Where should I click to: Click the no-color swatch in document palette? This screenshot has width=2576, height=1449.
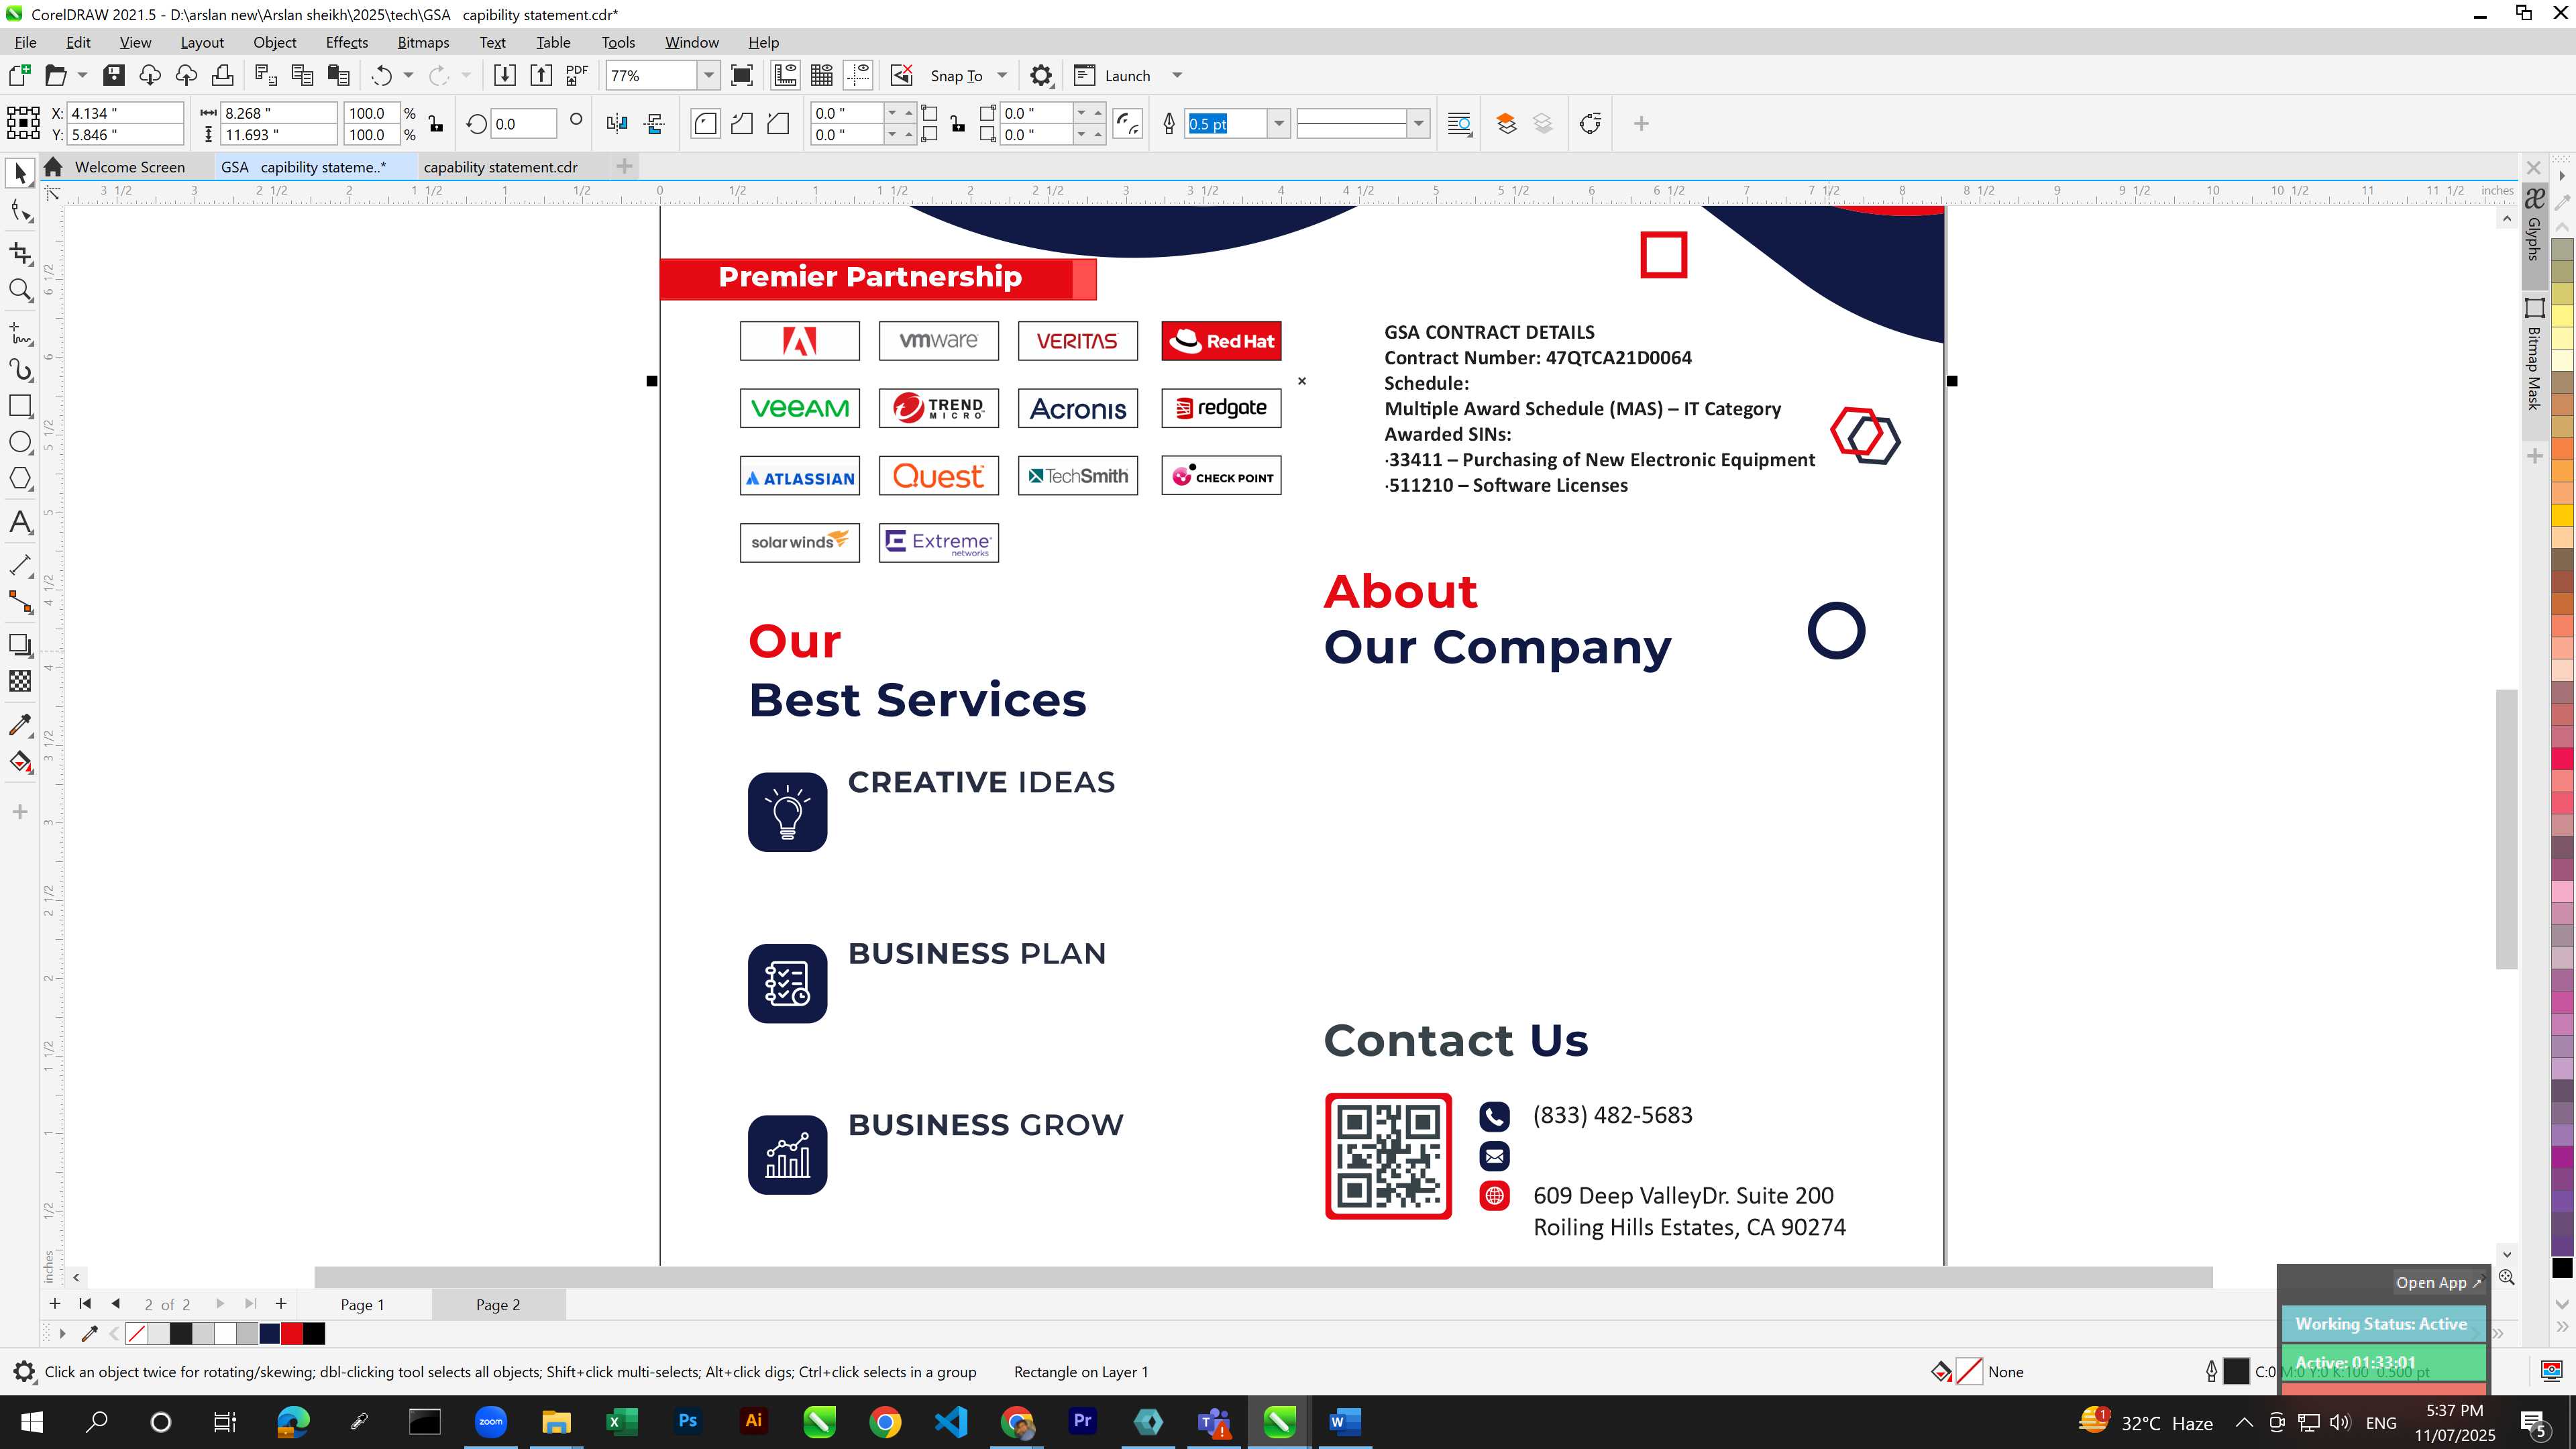point(137,1333)
